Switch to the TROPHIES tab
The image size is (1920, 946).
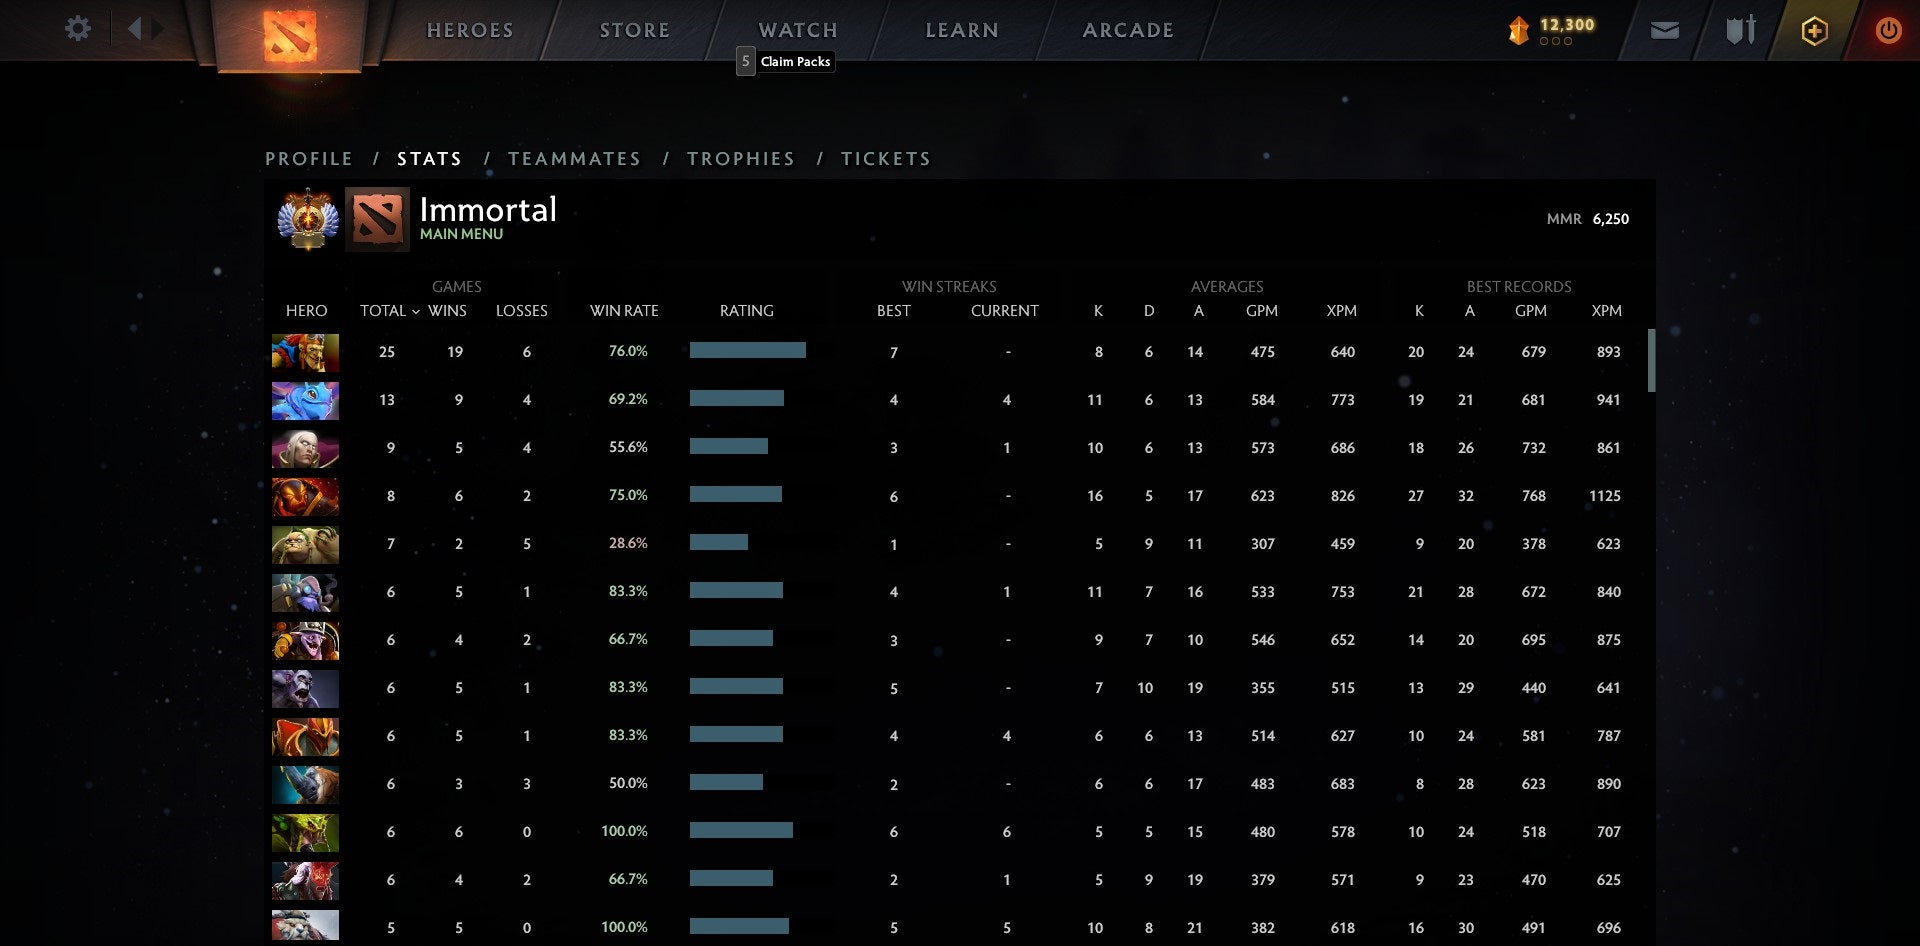point(740,158)
